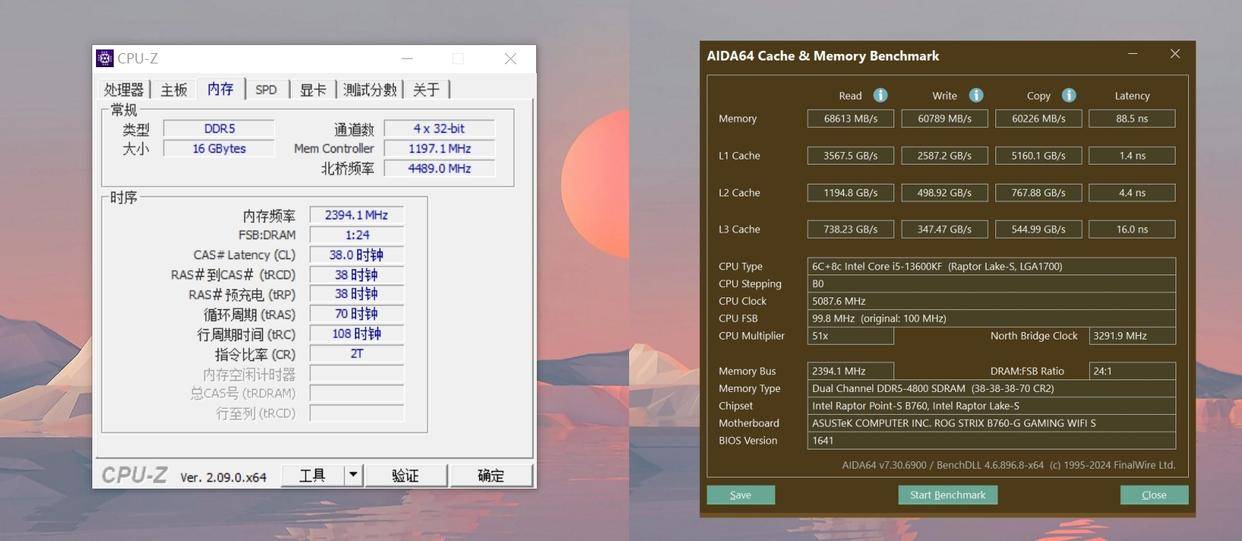Open the 关于 tab in CPU-Z

coord(426,89)
